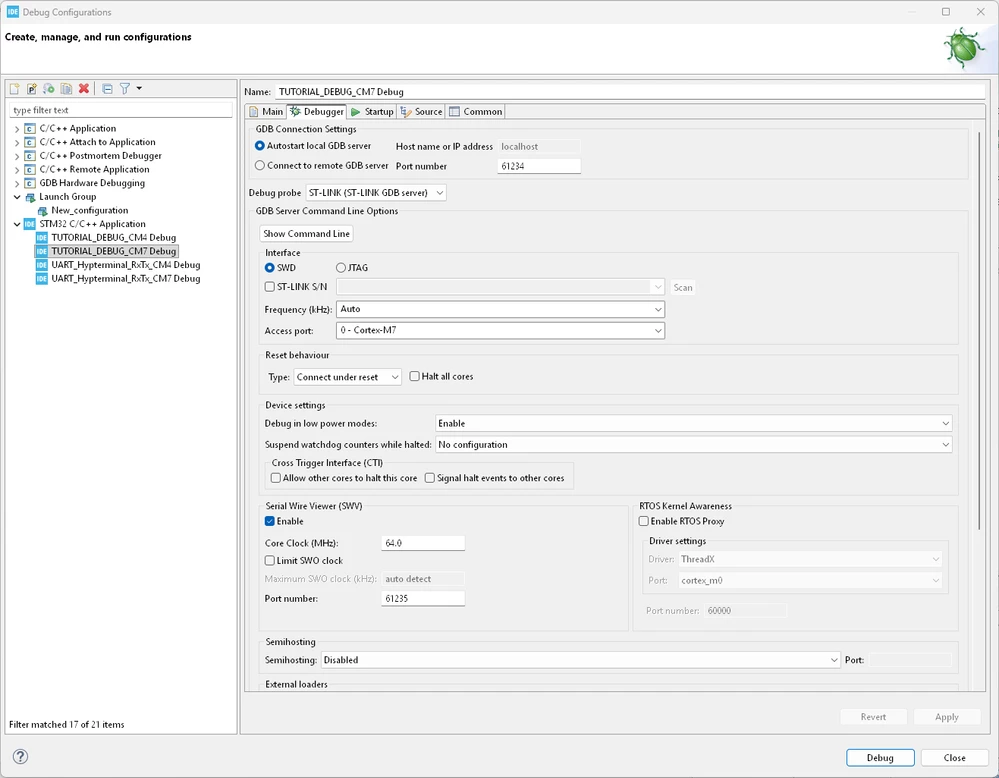Open the Access port dropdown
999x778 pixels.
[x=500, y=331]
